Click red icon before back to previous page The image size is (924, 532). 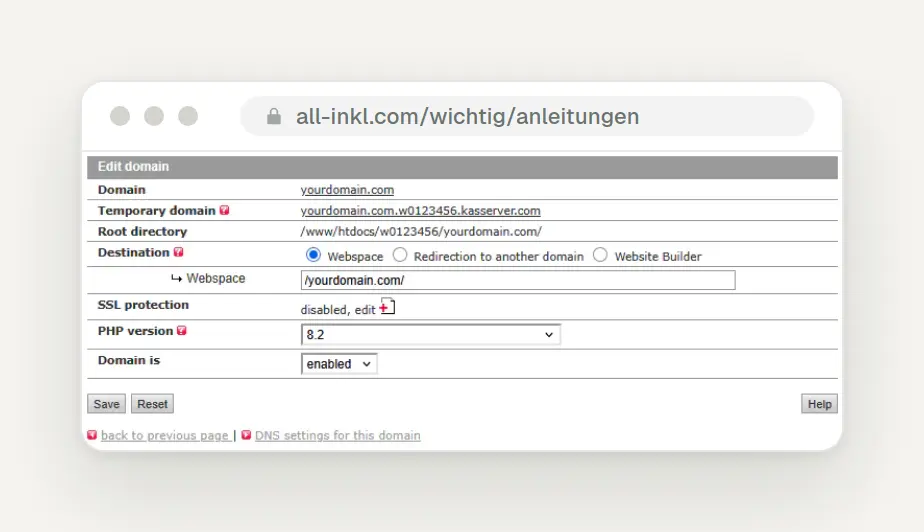click(x=92, y=435)
